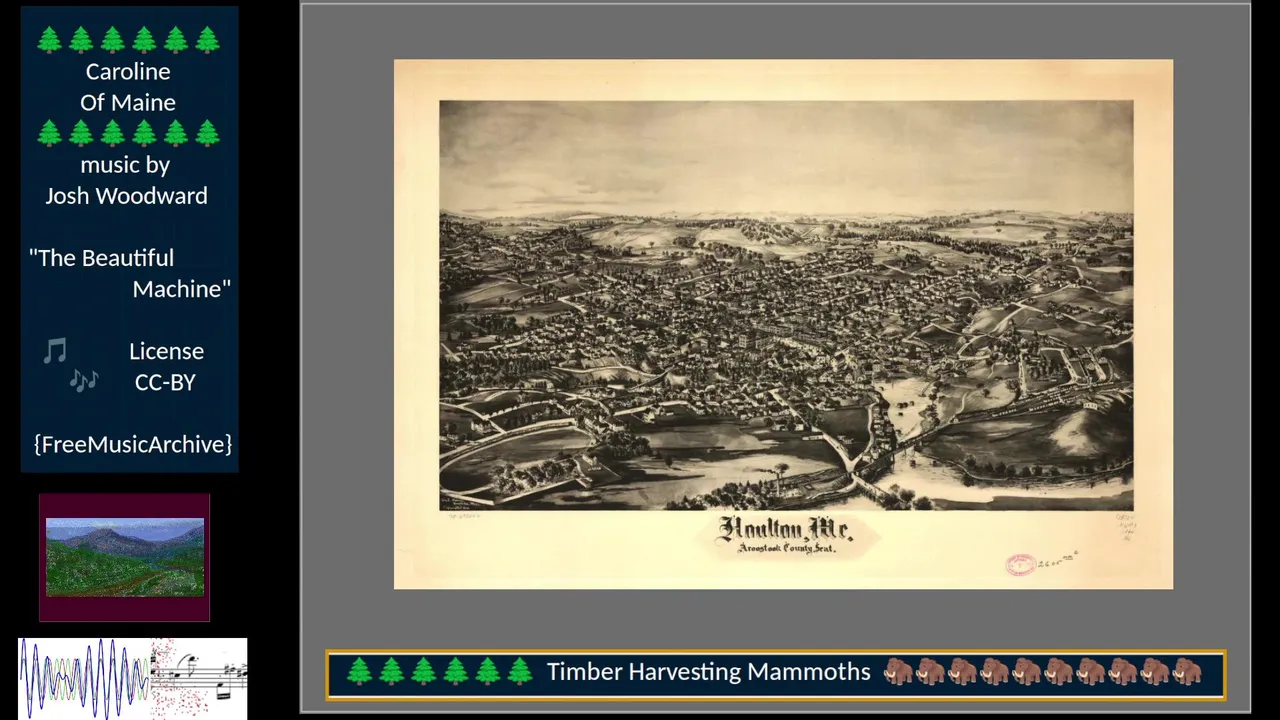1280x720 pixels.
Task: Click the red circular library stamp on the map
Action: coord(1020,565)
